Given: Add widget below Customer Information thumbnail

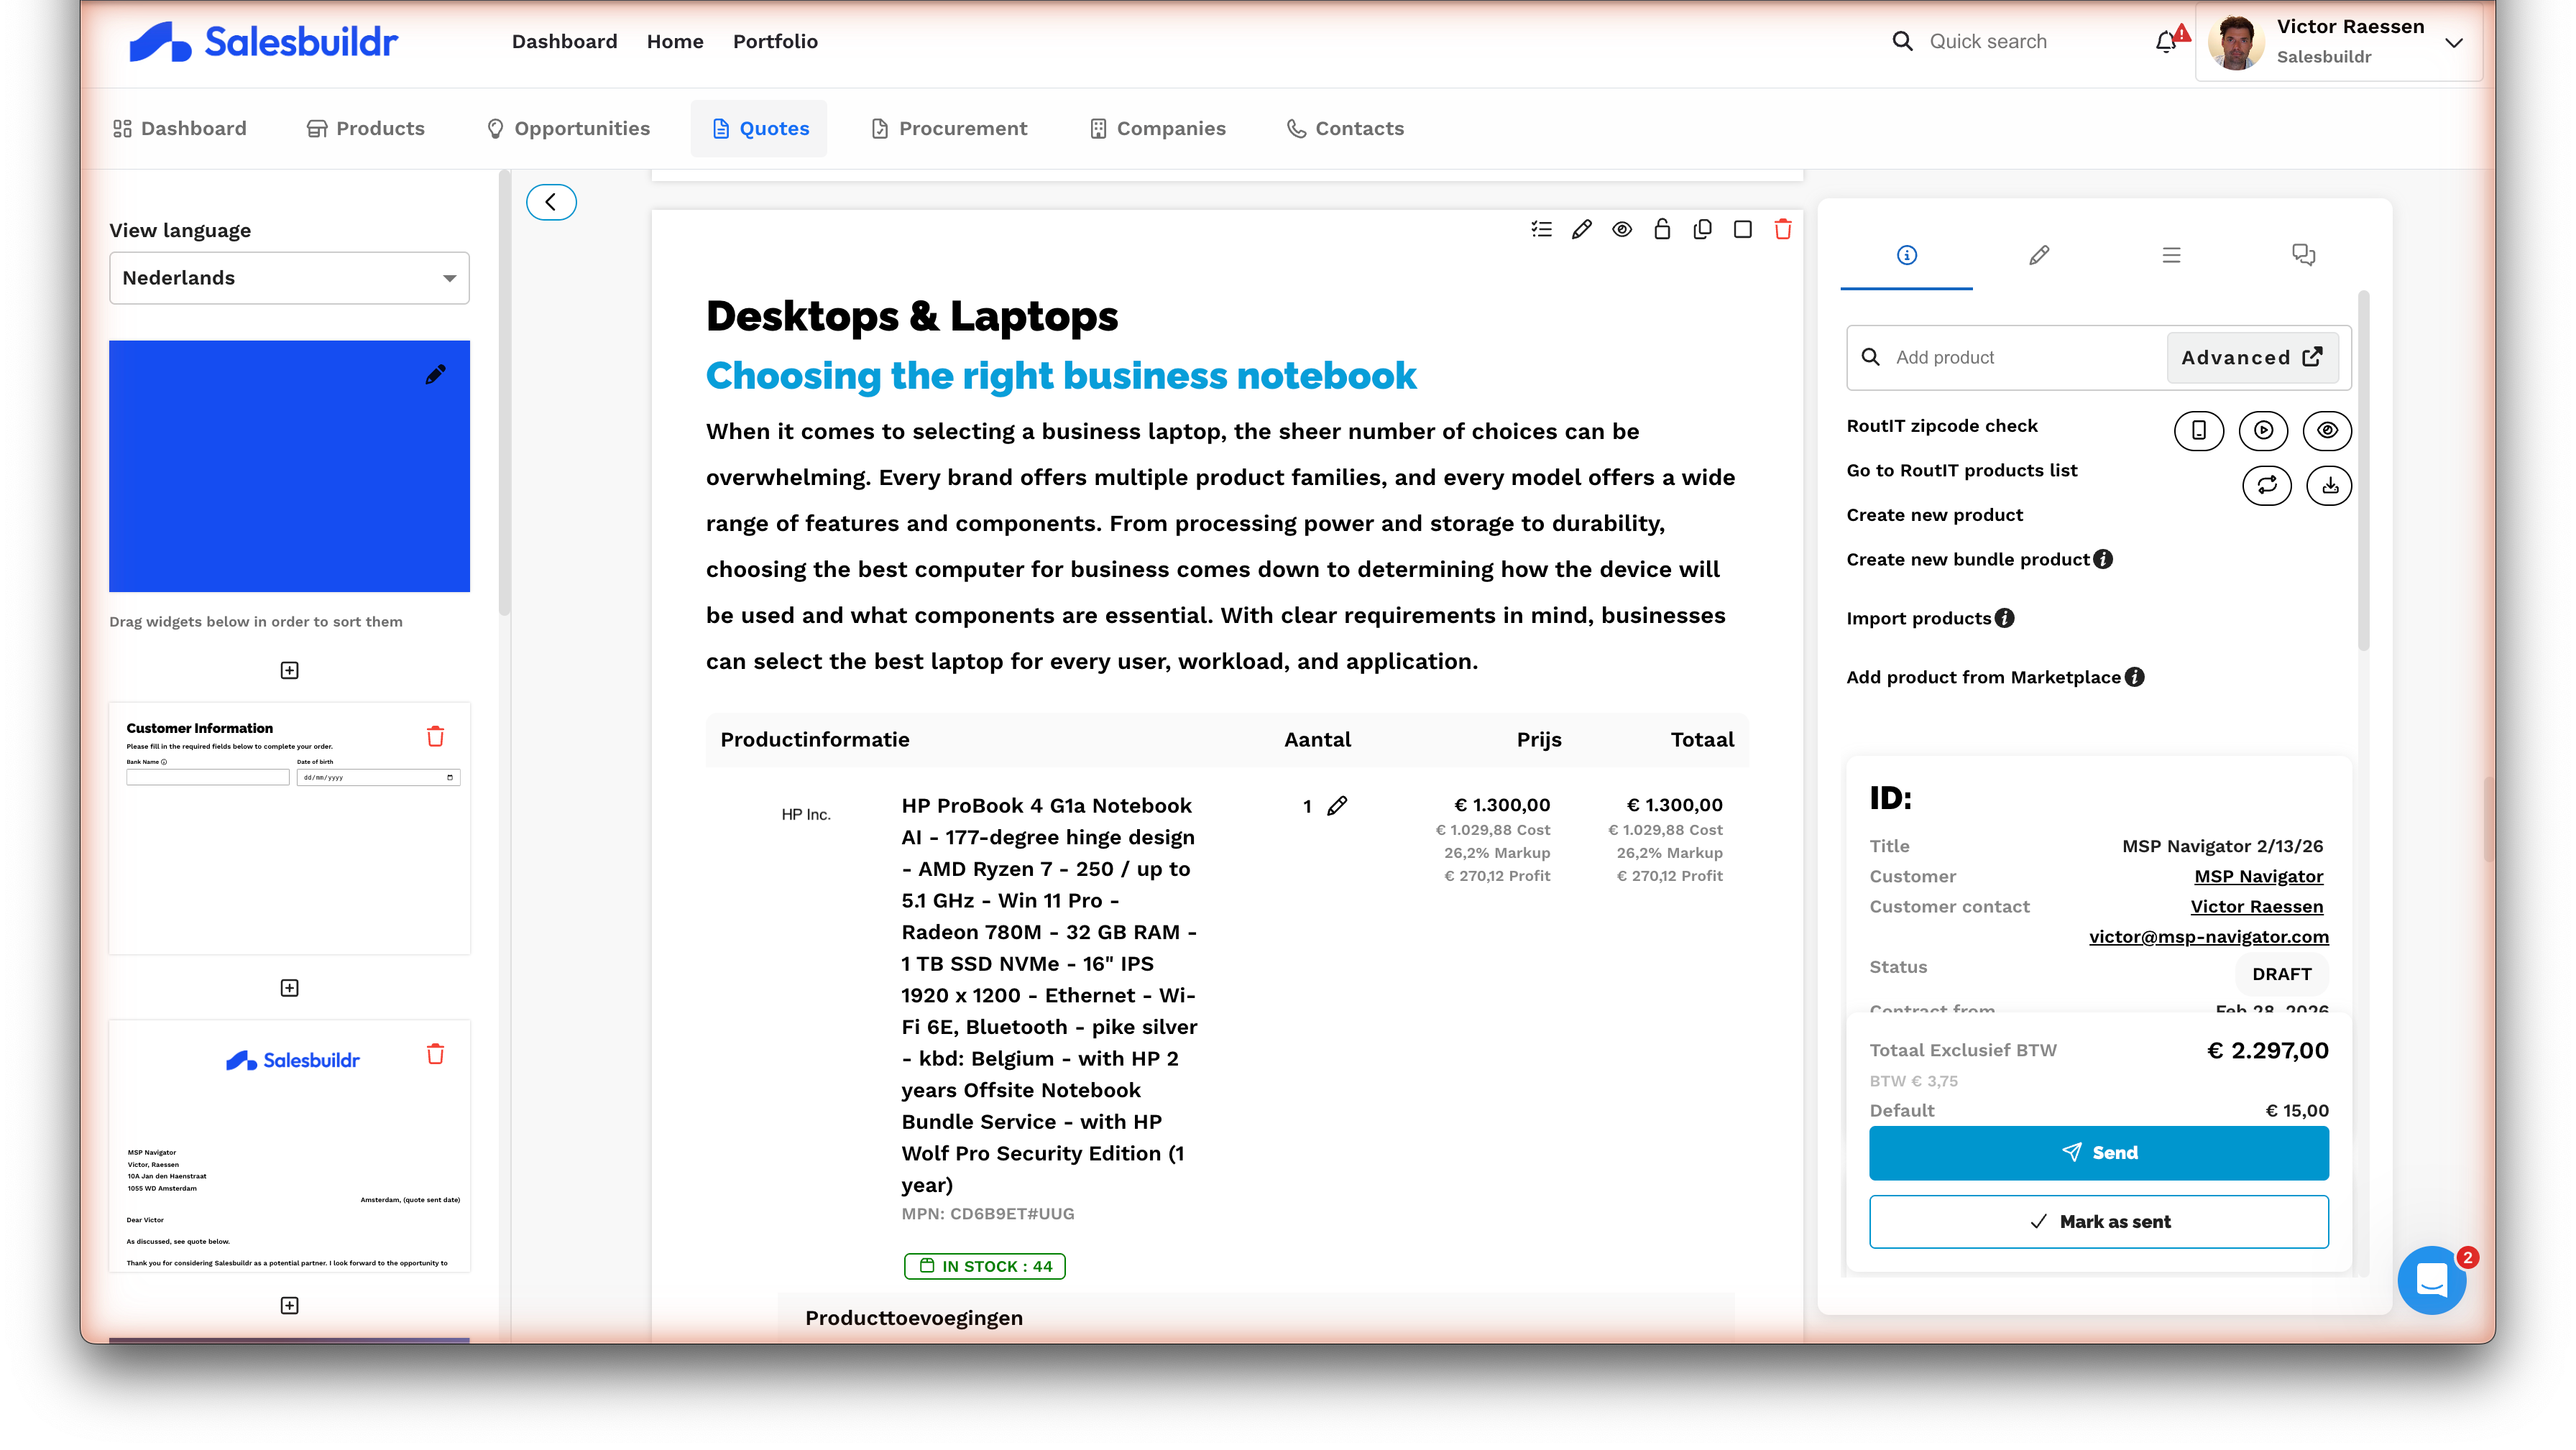Looking at the screenshot, I should pyautogui.click(x=289, y=988).
